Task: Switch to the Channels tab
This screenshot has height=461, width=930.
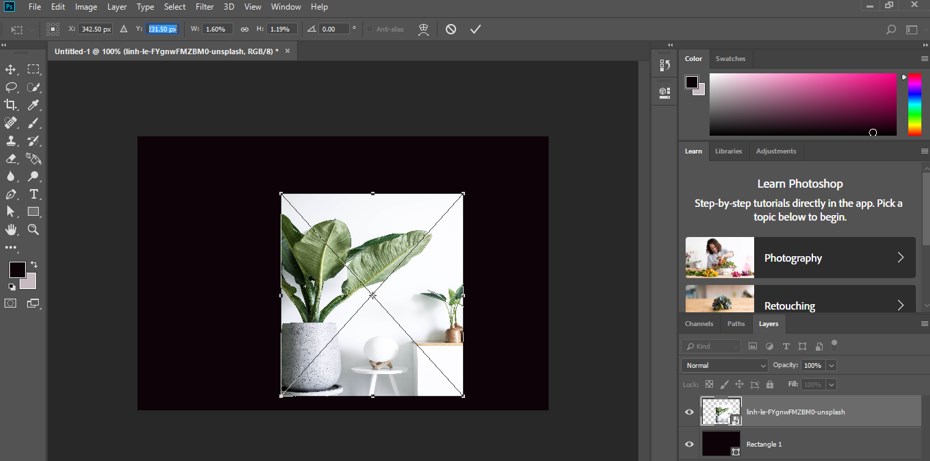Action: point(699,324)
